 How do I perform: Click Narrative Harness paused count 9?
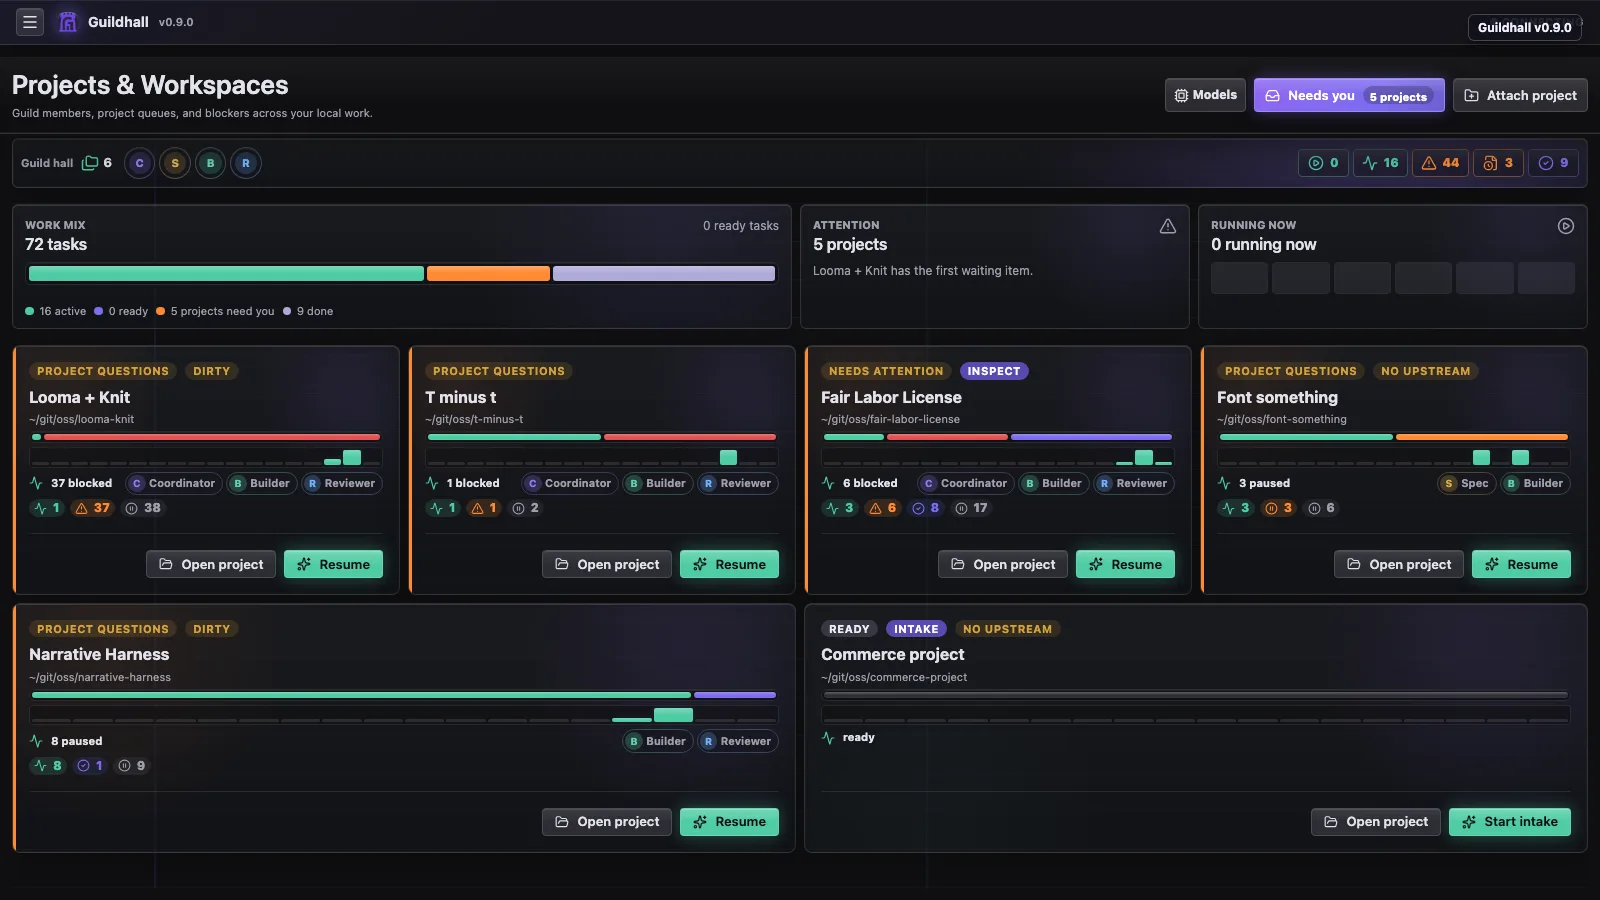pyautogui.click(x=132, y=766)
